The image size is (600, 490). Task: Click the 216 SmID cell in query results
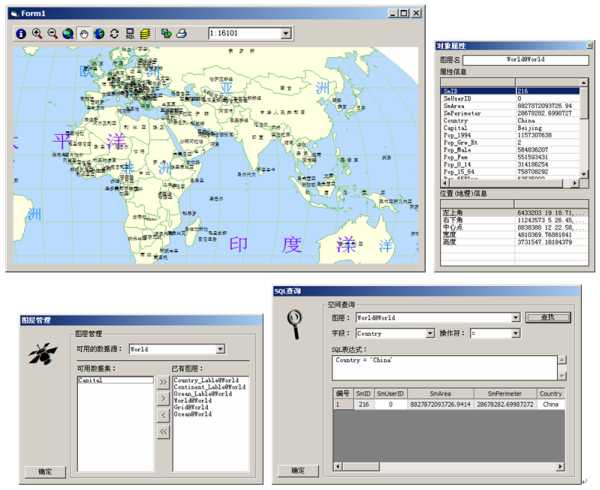click(x=363, y=404)
